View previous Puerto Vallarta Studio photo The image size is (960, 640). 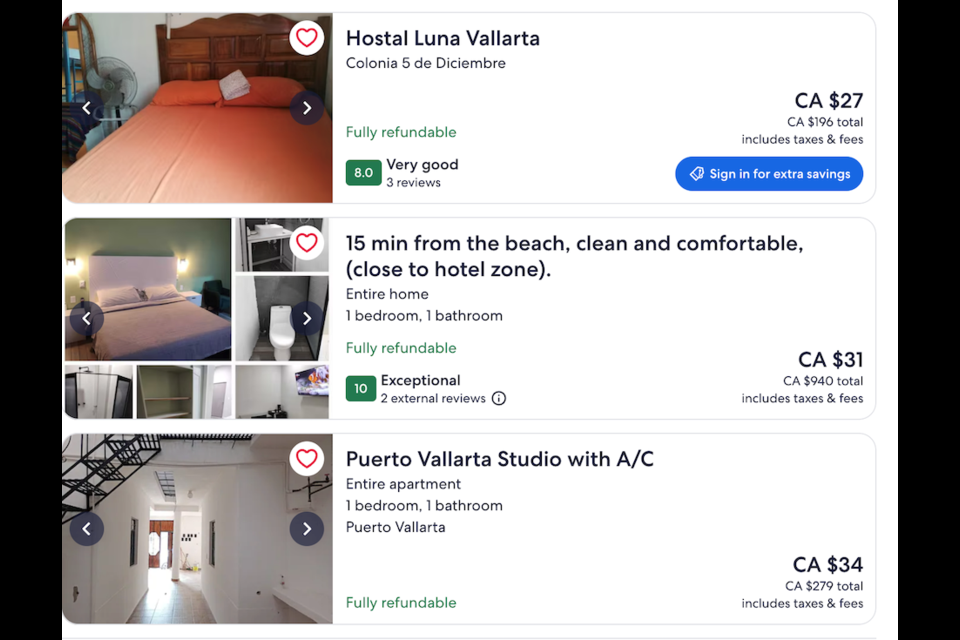tap(86, 529)
